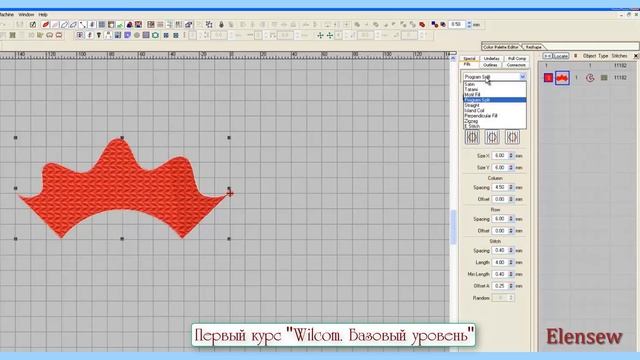The image size is (640, 360).
Task: Click the Size X value field
Action: [500, 156]
